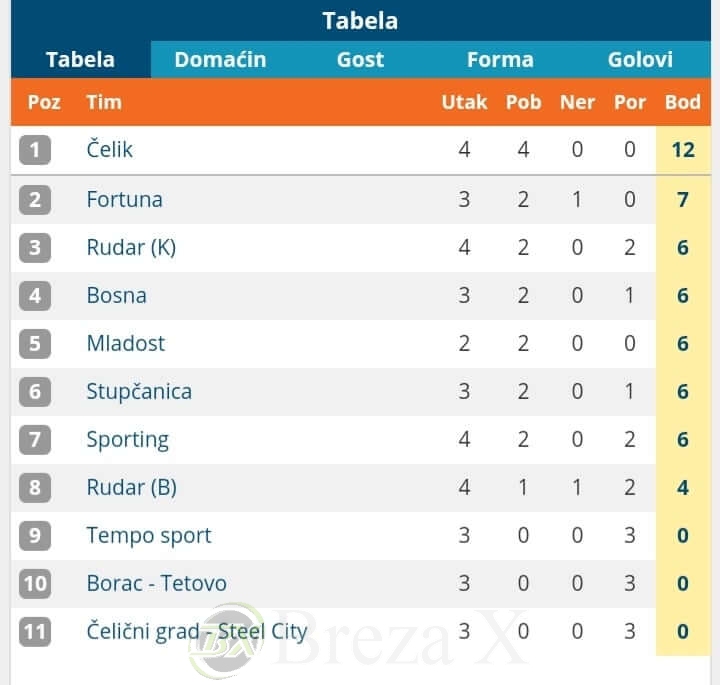Viewport: 720px width, 685px height.
Task: Open the Stupčanica team link
Action: (x=139, y=391)
